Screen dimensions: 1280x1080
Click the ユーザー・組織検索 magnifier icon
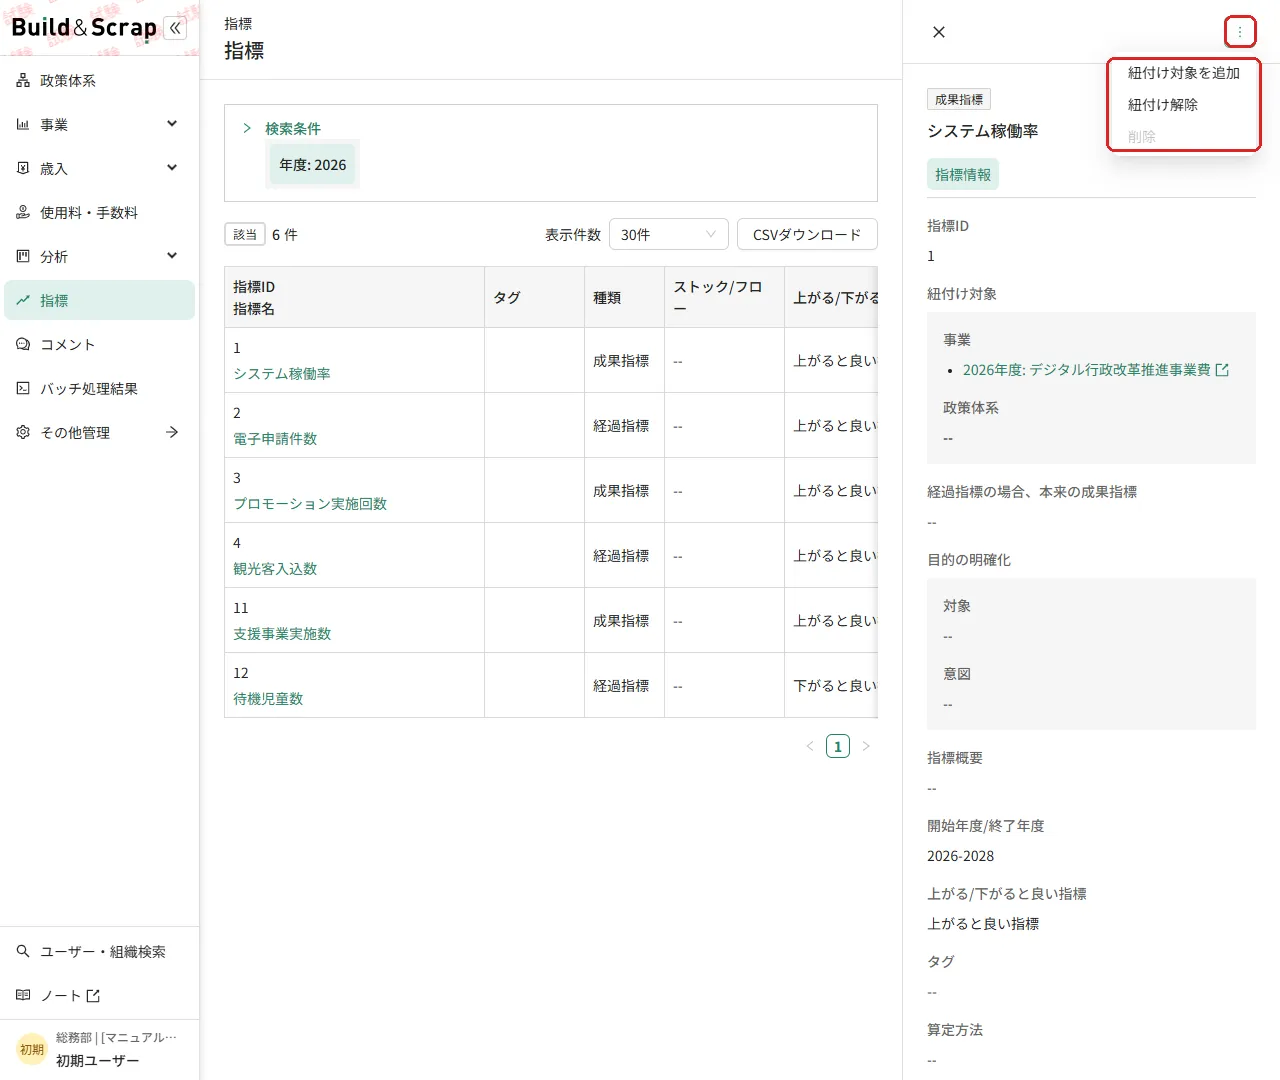pos(23,951)
